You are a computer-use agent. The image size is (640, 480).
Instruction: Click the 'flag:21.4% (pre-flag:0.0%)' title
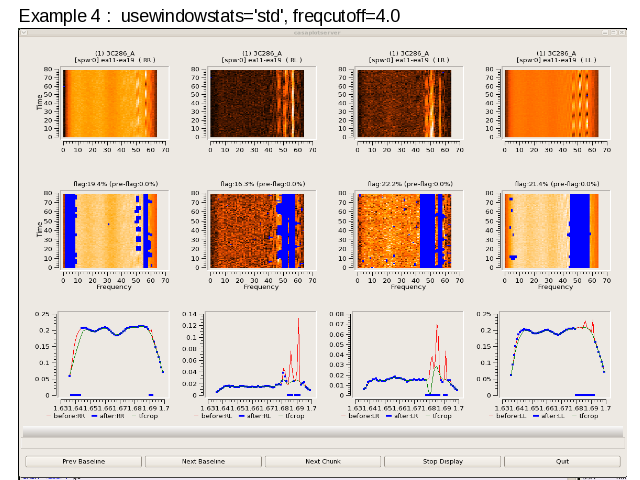point(557,184)
